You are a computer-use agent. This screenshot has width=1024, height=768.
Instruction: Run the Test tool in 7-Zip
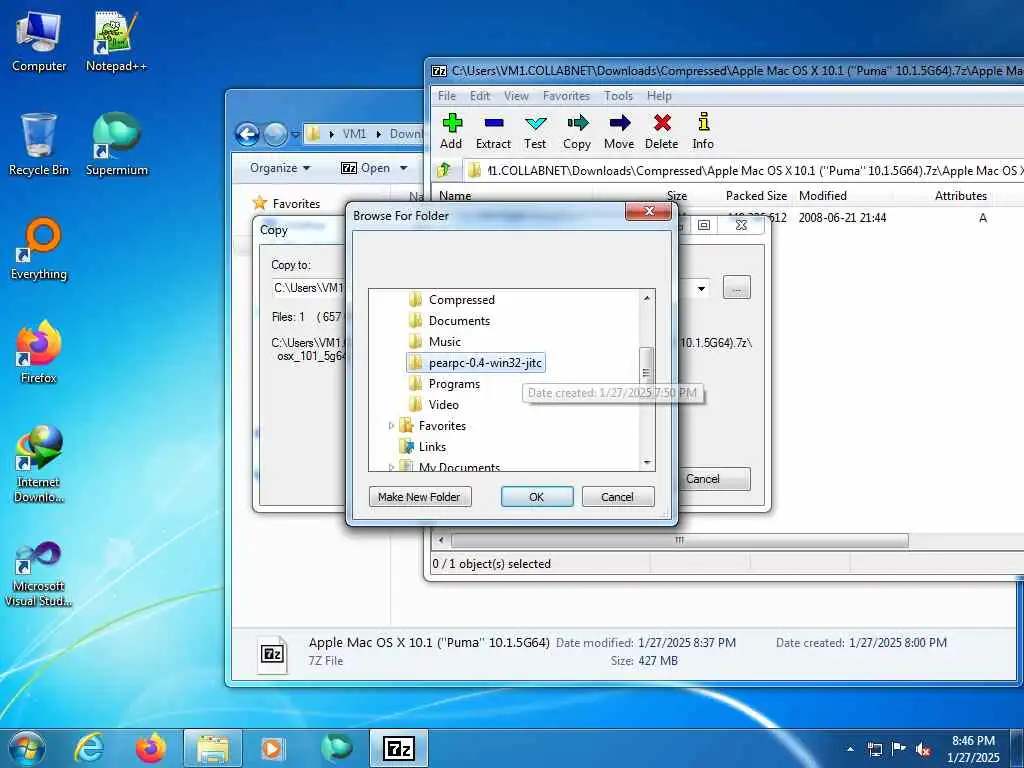pos(535,131)
